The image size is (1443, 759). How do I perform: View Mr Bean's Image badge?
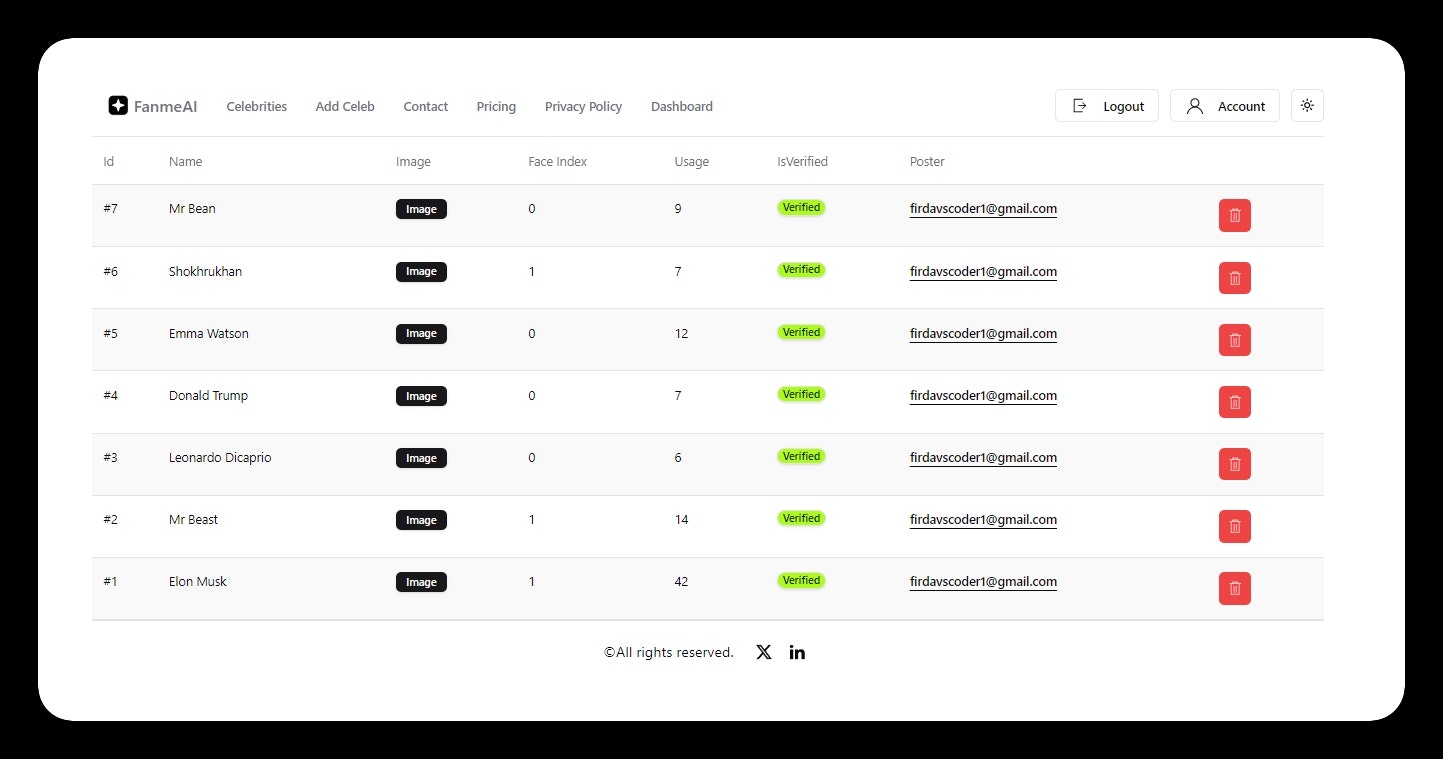tap(421, 209)
